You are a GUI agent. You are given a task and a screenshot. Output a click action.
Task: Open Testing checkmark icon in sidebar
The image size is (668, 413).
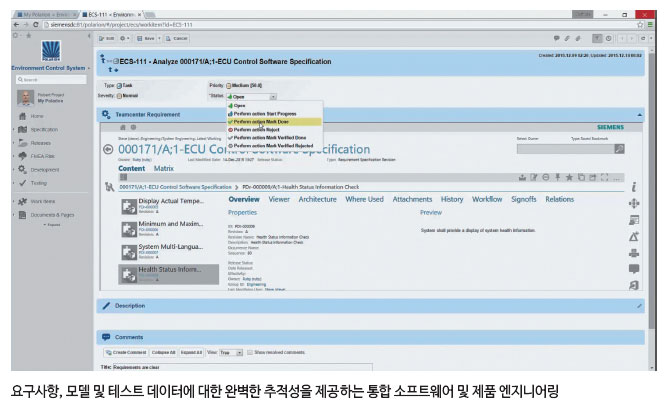pos(23,183)
